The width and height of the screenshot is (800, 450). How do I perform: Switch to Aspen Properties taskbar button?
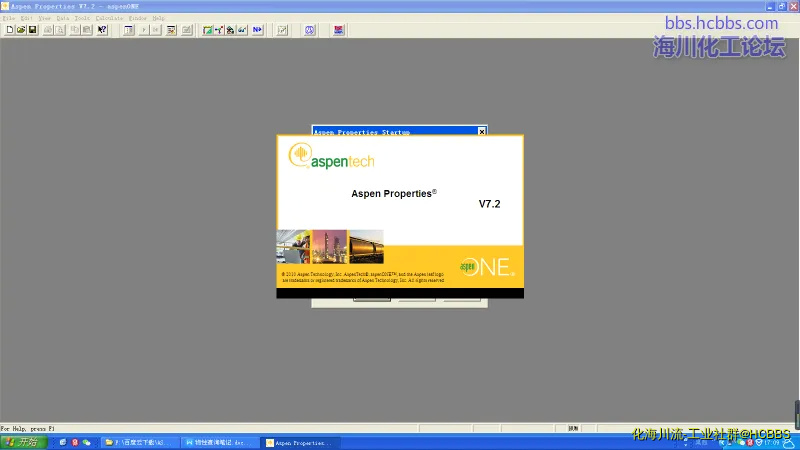pyautogui.click(x=300, y=442)
